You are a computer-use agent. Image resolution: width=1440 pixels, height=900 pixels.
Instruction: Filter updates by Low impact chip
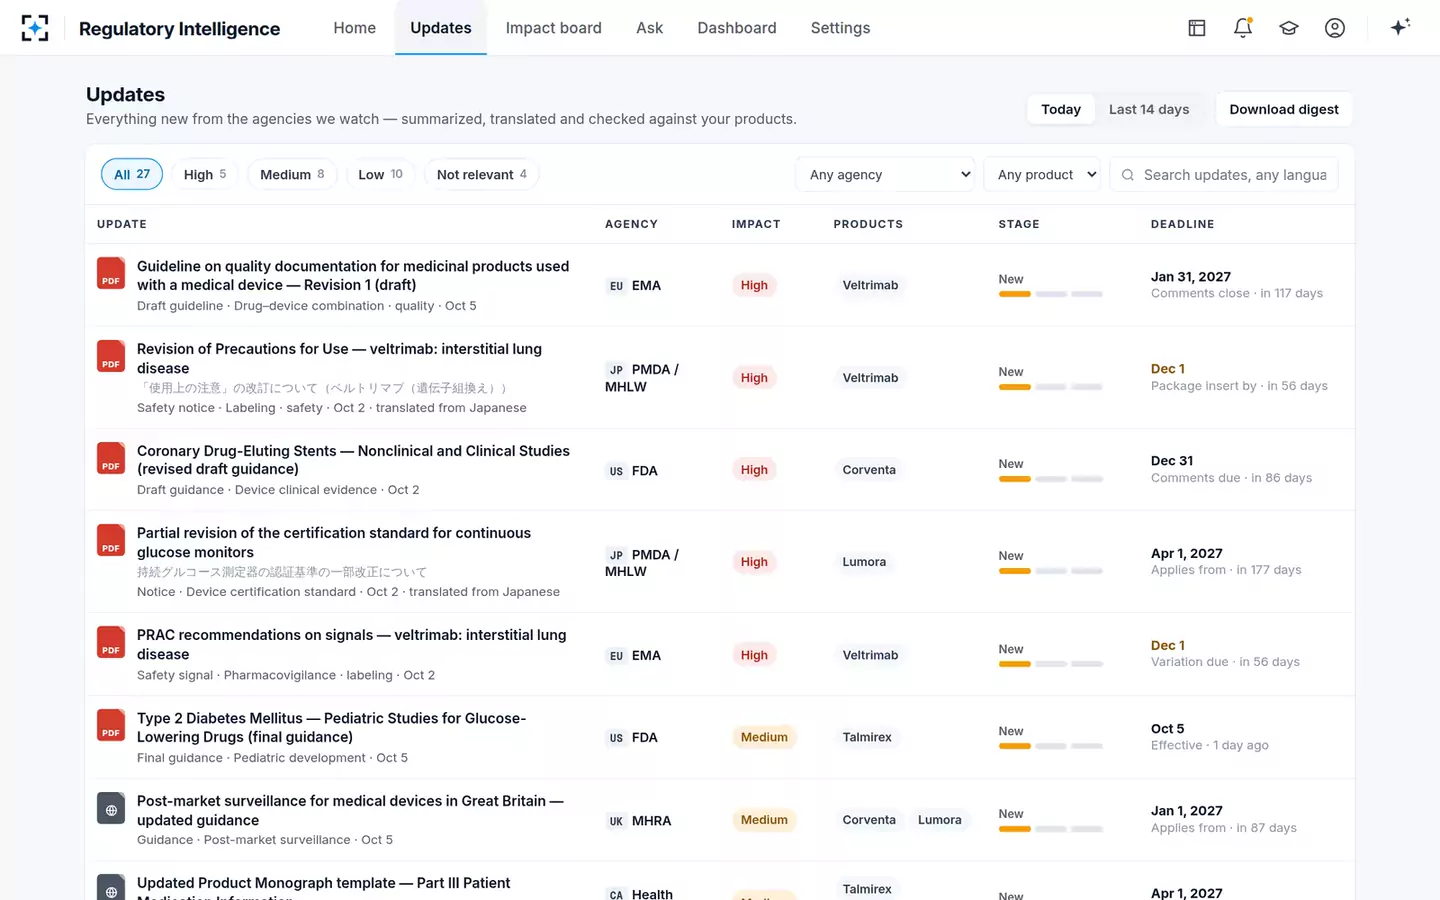click(x=380, y=174)
